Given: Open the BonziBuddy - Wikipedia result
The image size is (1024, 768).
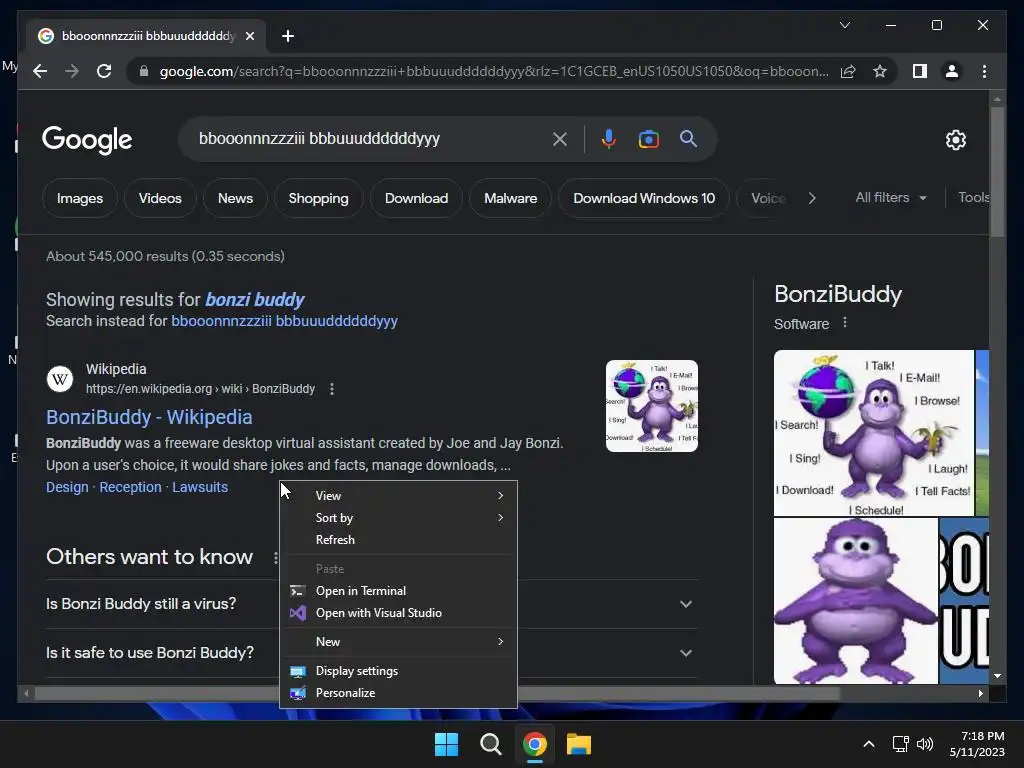Looking at the screenshot, I should pos(149,417).
